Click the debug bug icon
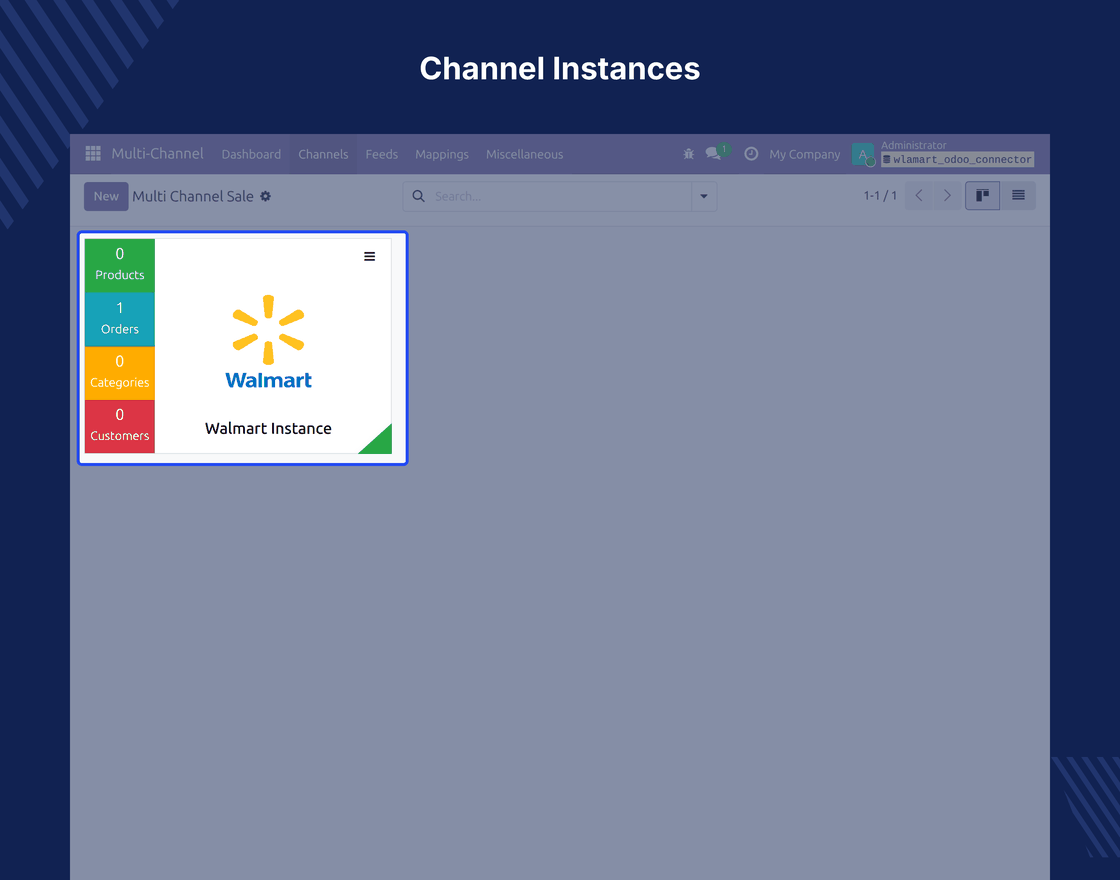Viewport: 1120px width, 880px height. 689,154
